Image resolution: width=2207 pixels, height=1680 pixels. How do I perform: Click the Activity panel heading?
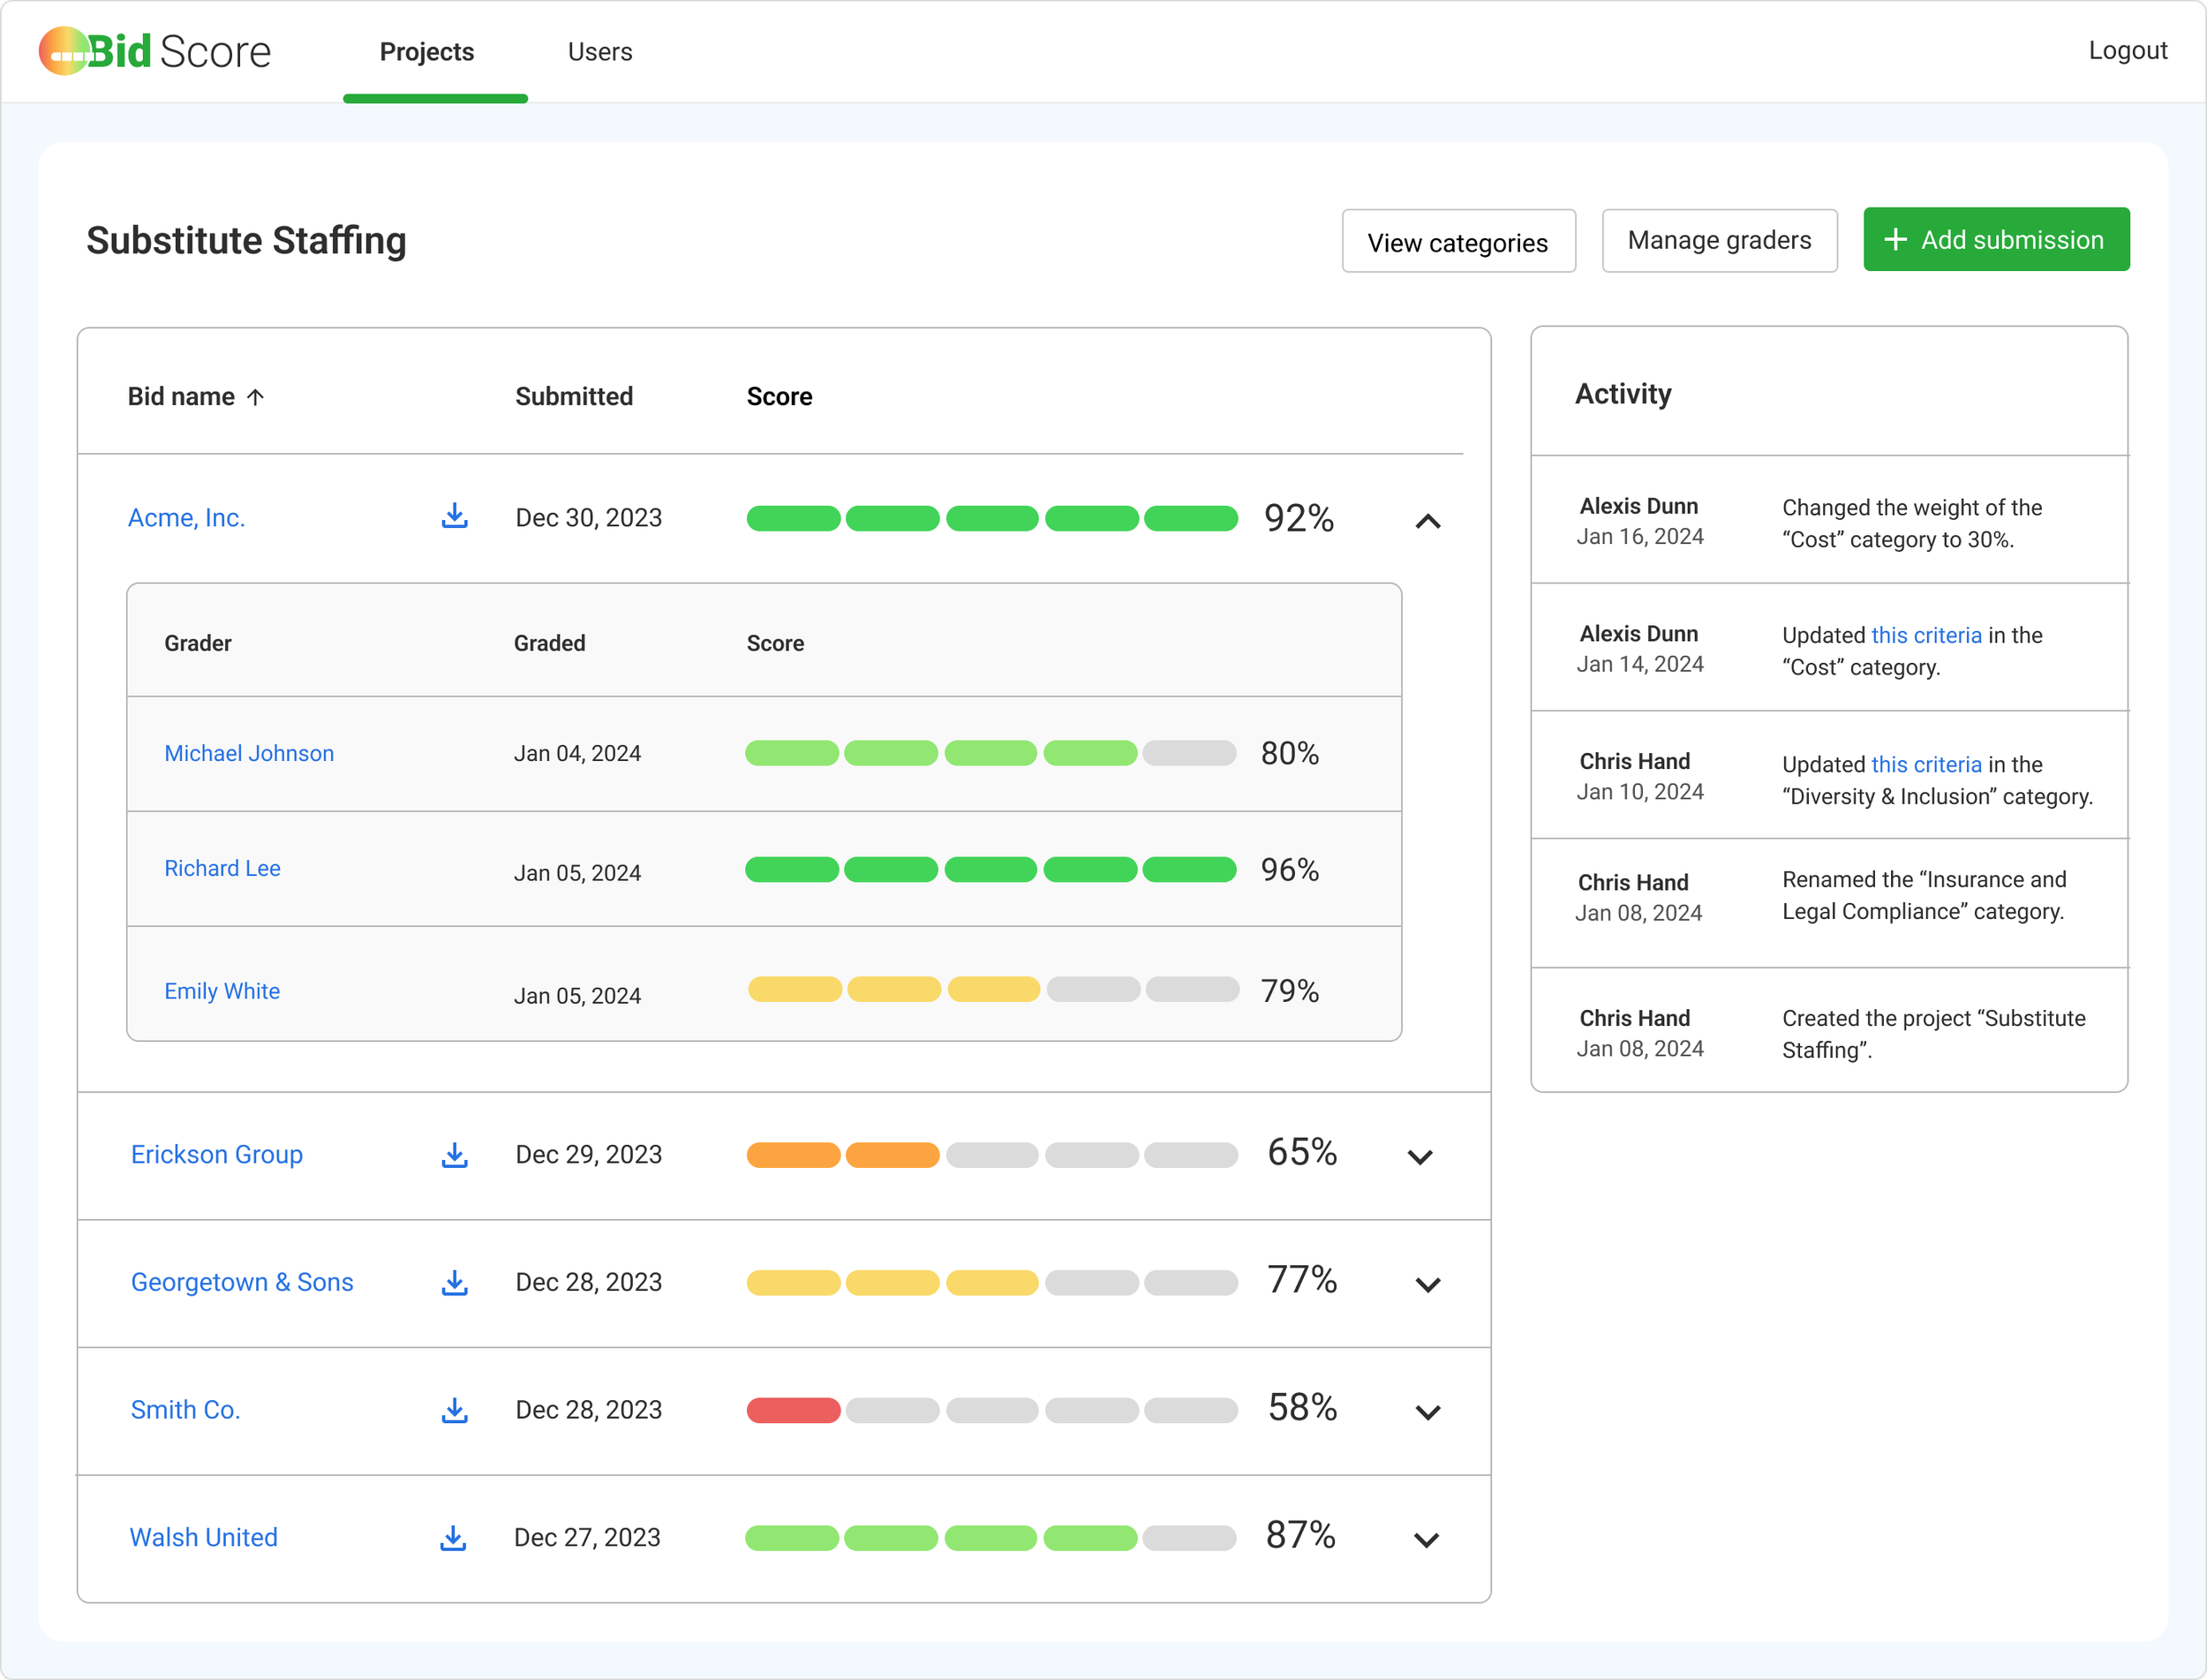pyautogui.click(x=1623, y=394)
